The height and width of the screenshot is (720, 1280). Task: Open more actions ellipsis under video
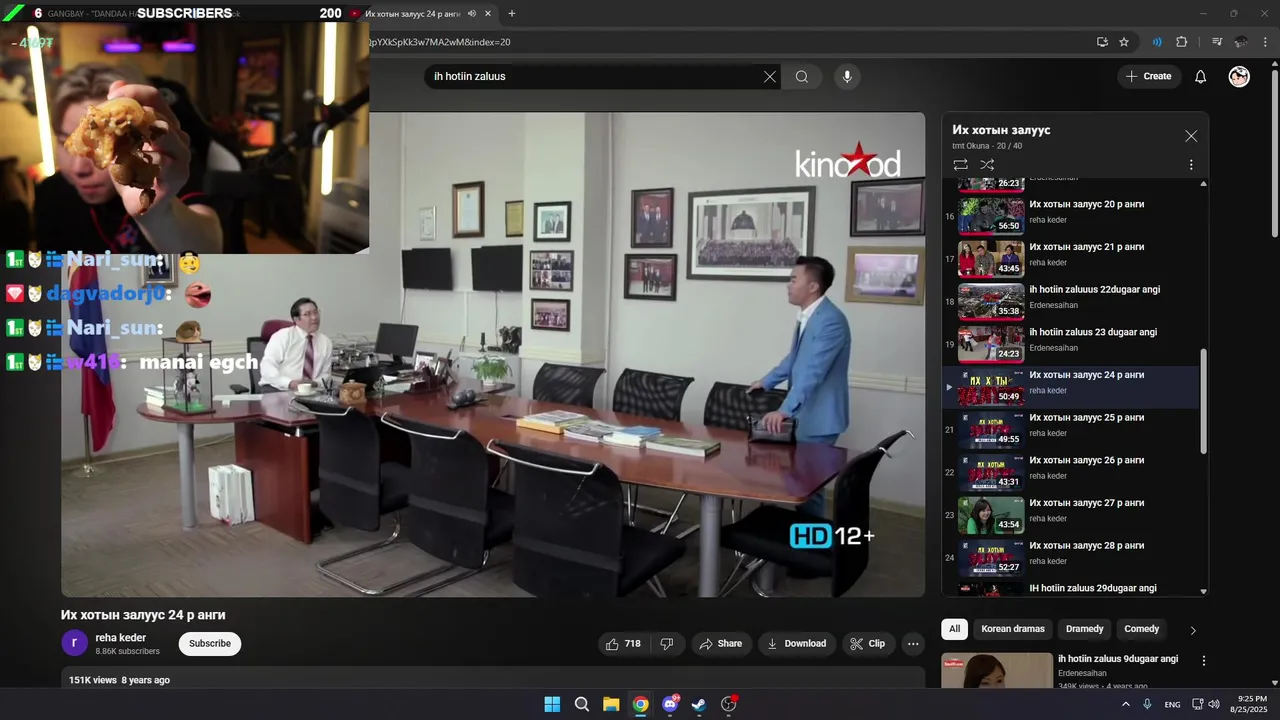coord(913,644)
